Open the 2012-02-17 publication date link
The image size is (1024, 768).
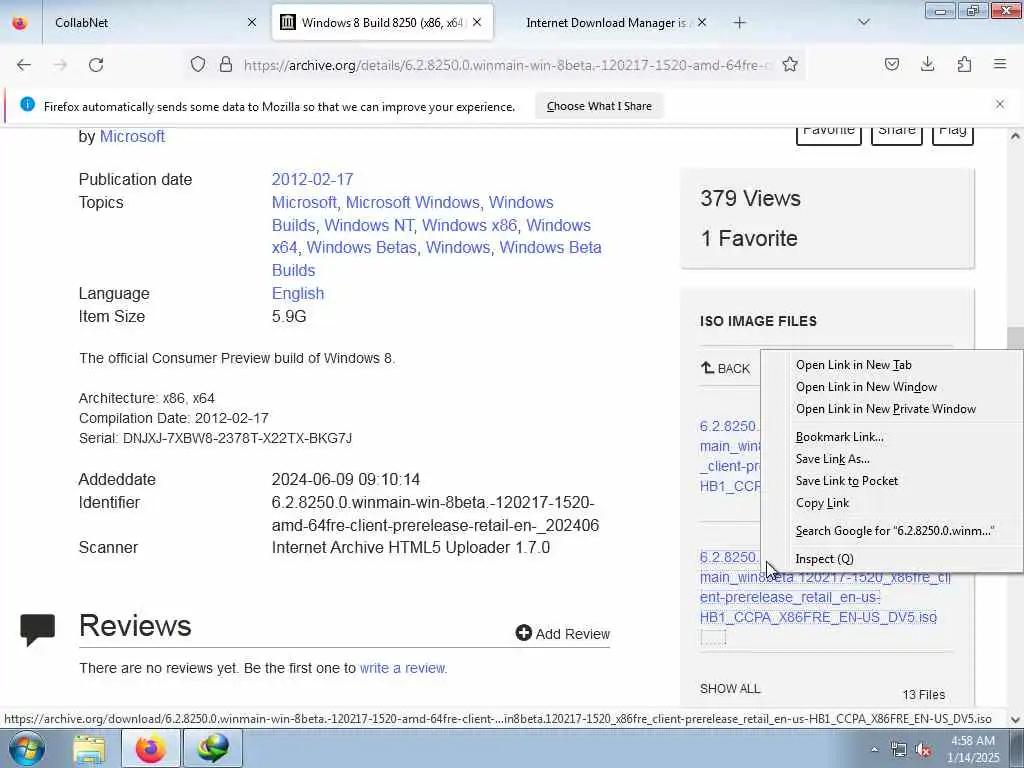312,180
